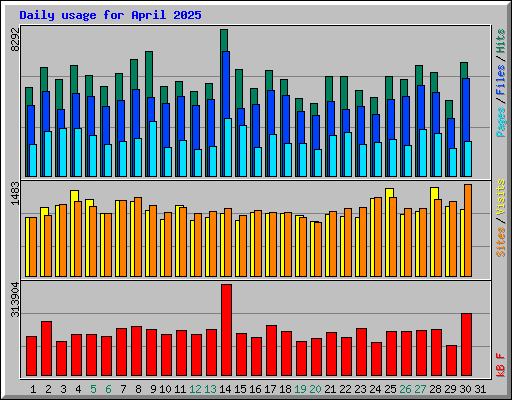Click green weekend day label 20
Viewport: 512px width, 400px height.
tap(315, 389)
